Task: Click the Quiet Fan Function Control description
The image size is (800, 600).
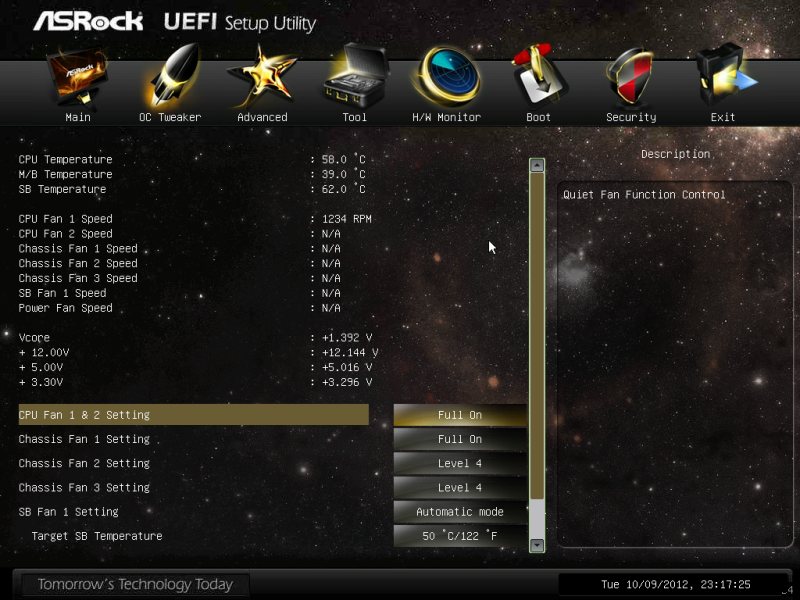Action: click(x=644, y=194)
